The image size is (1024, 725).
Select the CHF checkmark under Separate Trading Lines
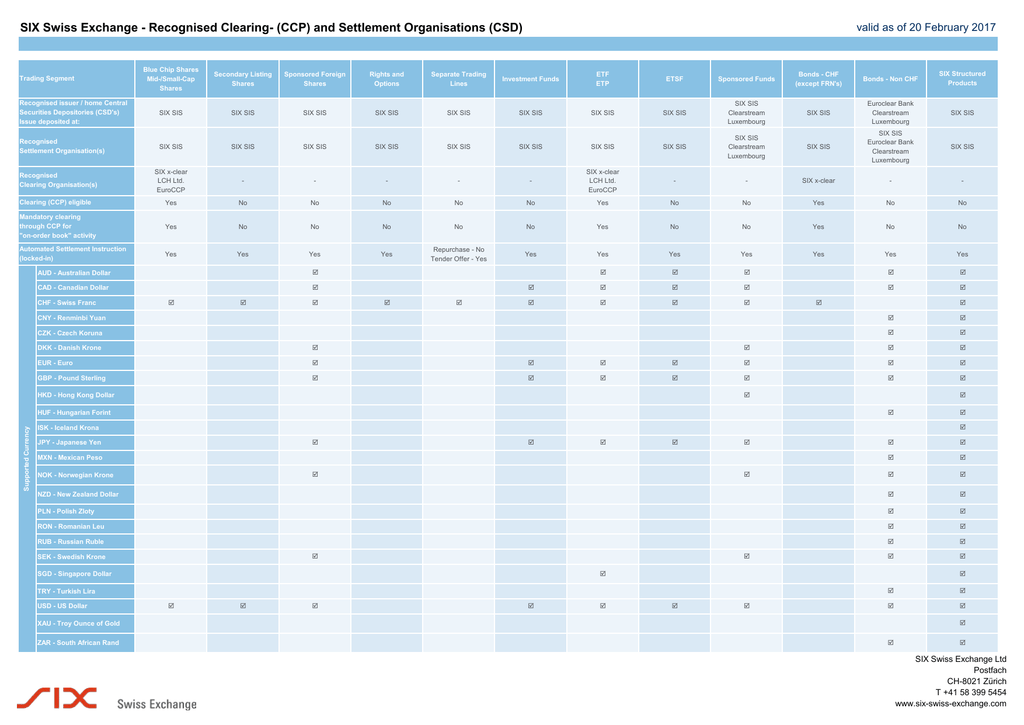[x=459, y=302]
